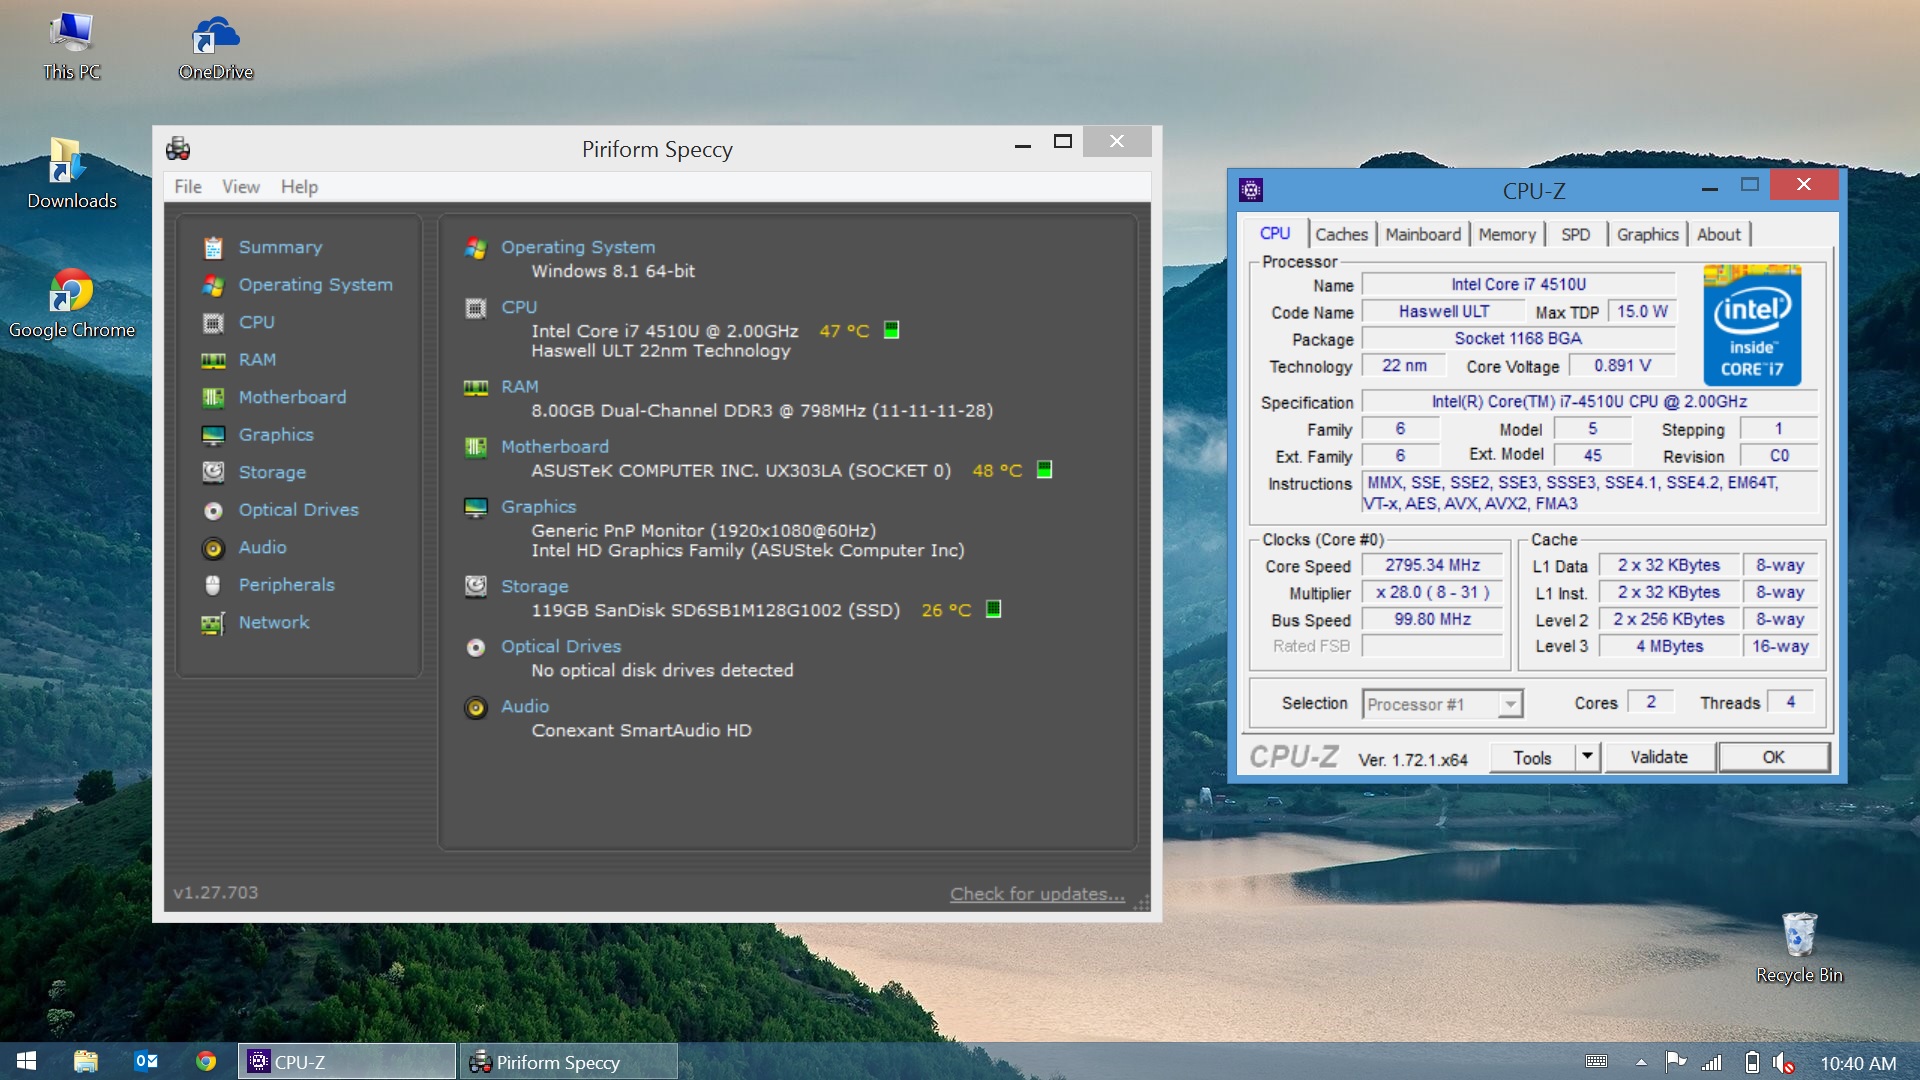Click the taskbar clock showing 10:40 AM
The image size is (1920, 1080).
[x=1858, y=1063]
